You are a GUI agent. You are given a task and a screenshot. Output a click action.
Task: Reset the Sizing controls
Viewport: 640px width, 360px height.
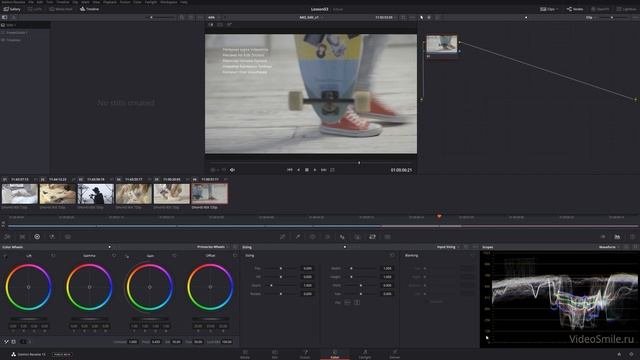pyautogui.click(x=392, y=256)
